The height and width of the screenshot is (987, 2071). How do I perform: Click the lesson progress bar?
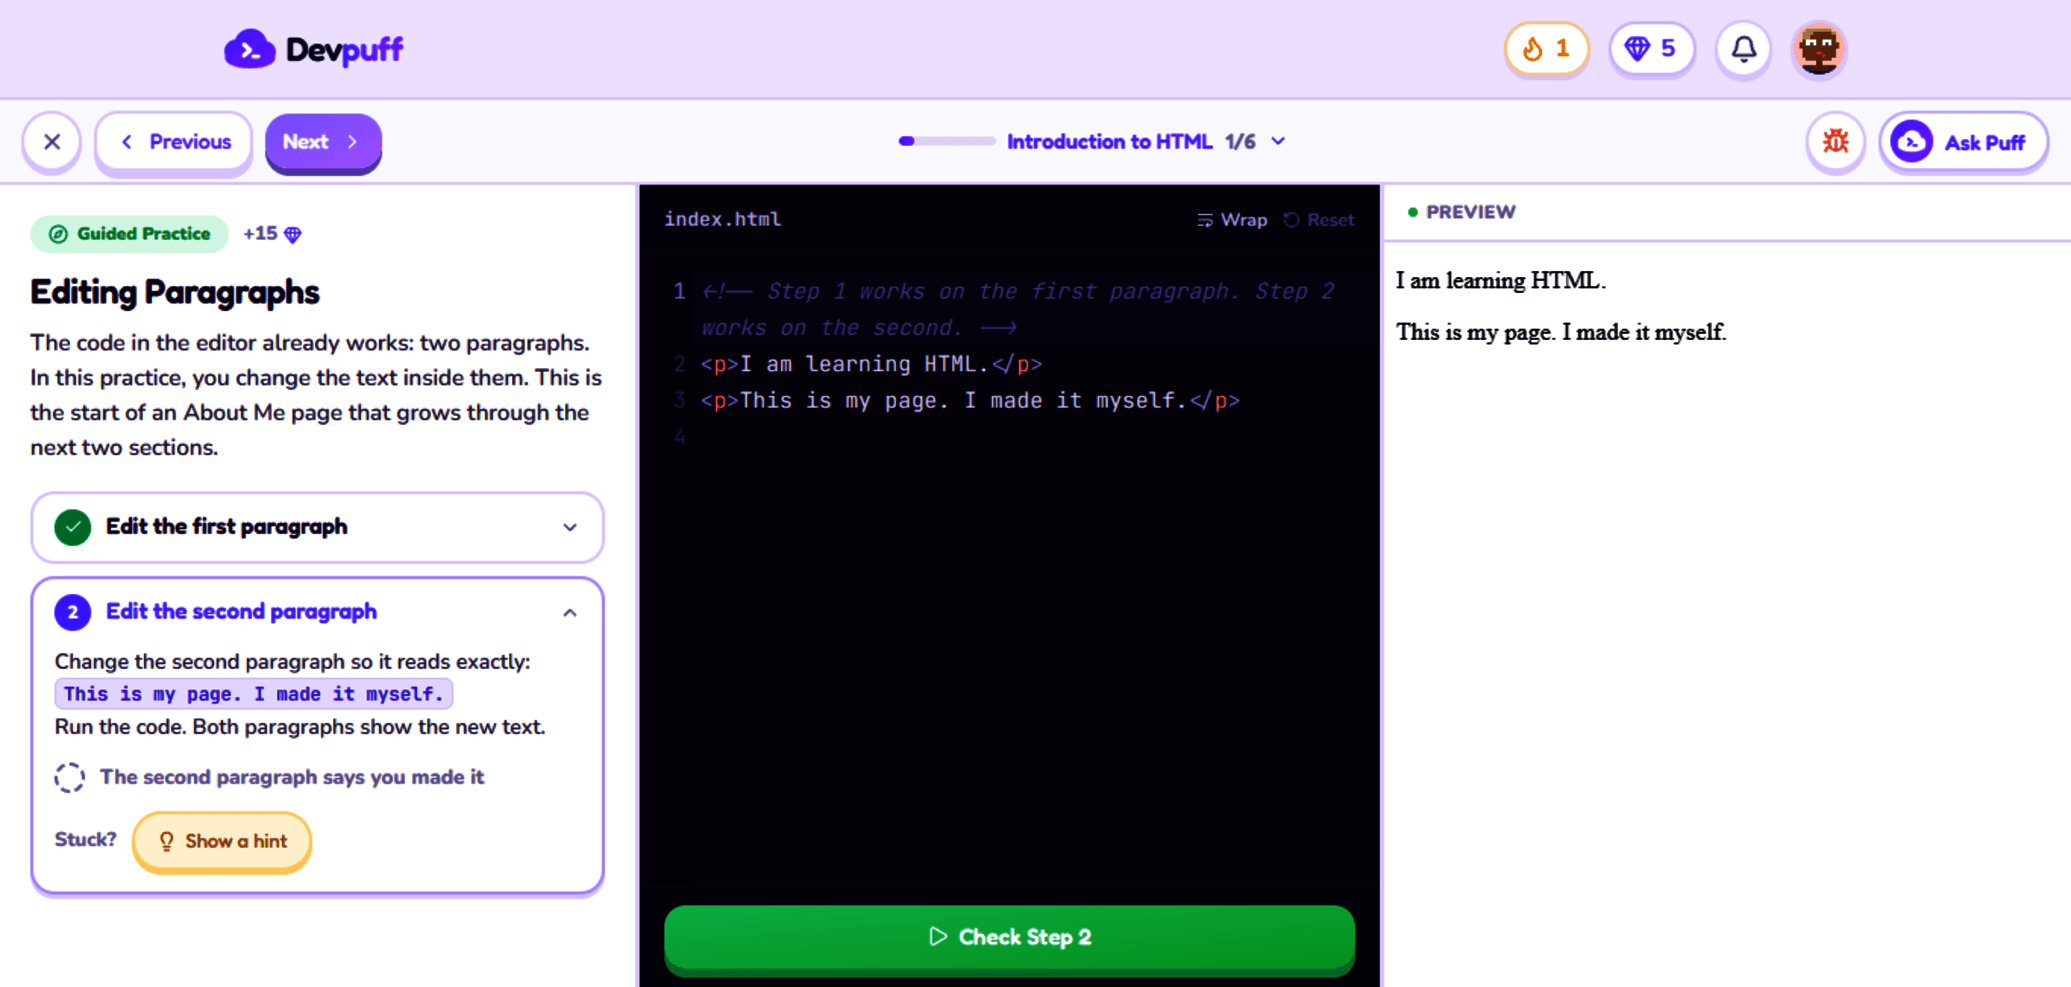click(946, 142)
